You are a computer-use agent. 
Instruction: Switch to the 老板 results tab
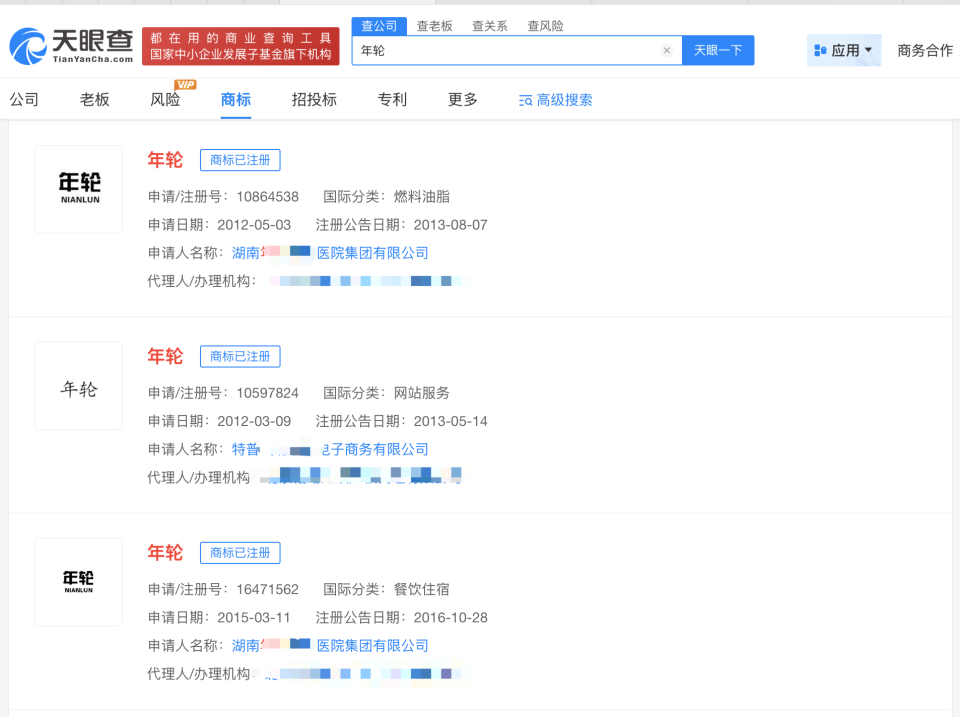click(94, 99)
